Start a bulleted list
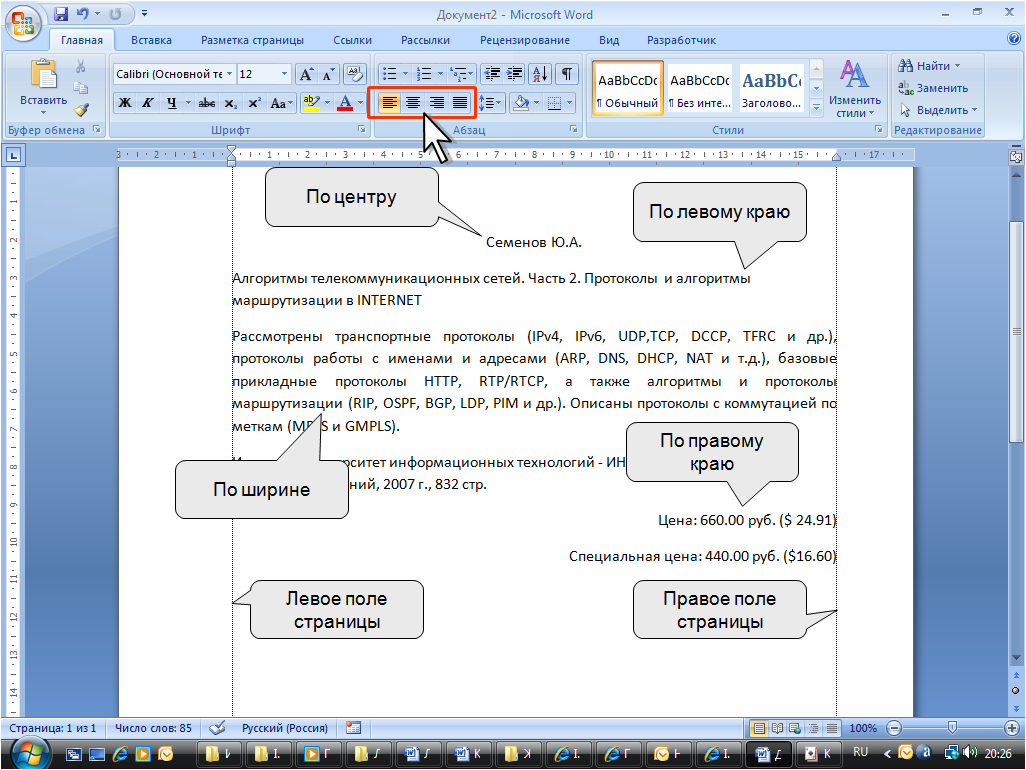Viewport: 1026px width, 770px height. (x=390, y=74)
